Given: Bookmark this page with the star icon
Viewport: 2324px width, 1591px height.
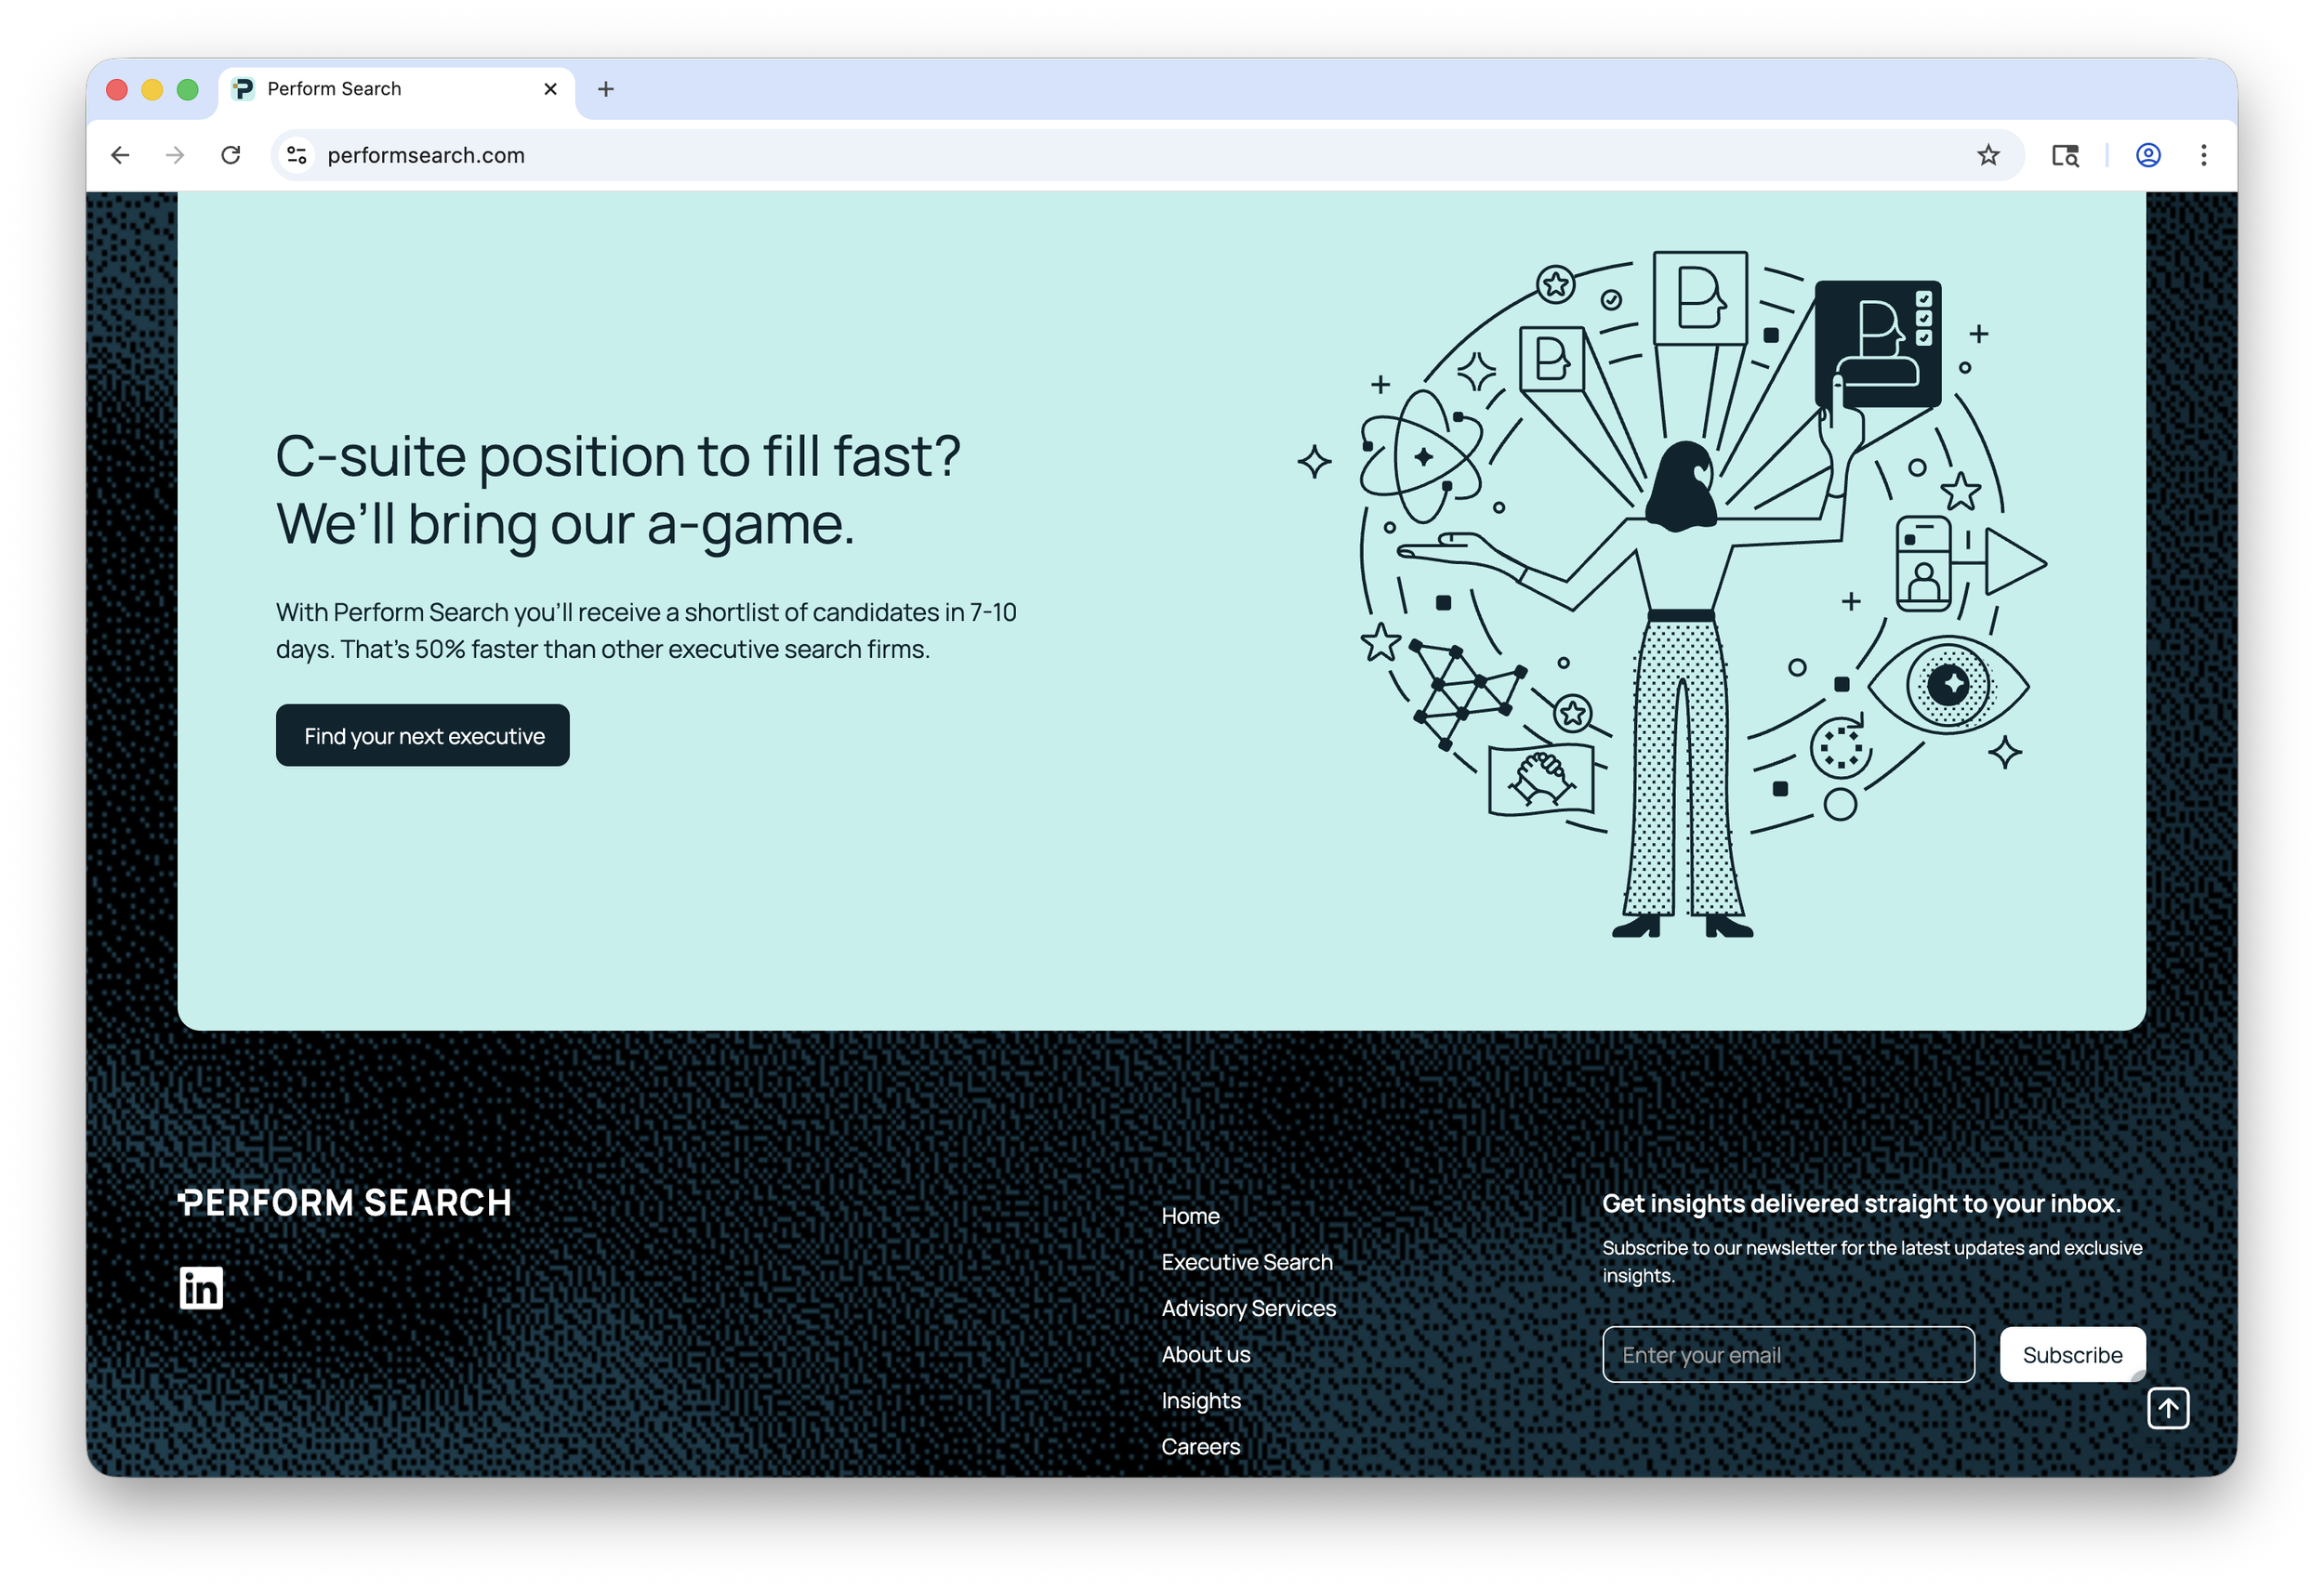Looking at the screenshot, I should pyautogui.click(x=1988, y=155).
